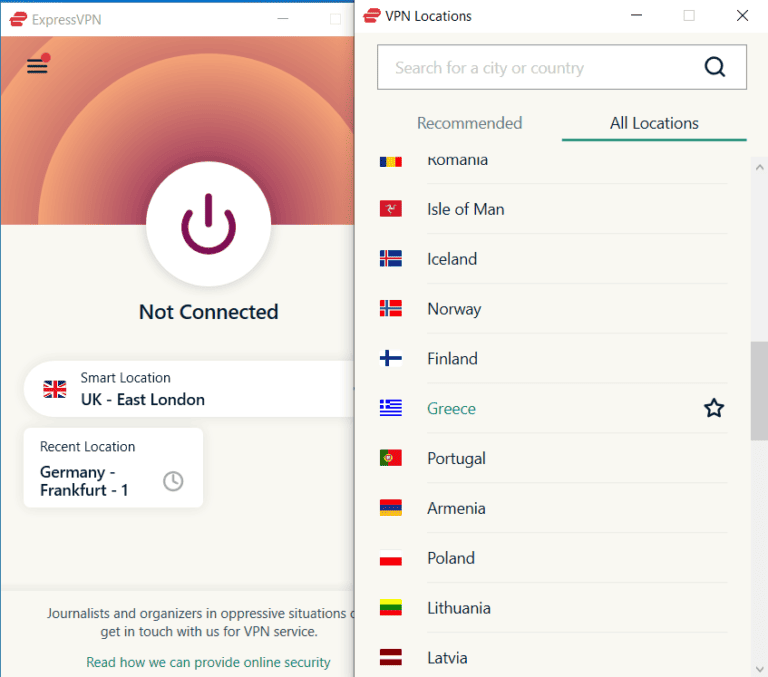Select Armenia location

tap(553, 508)
